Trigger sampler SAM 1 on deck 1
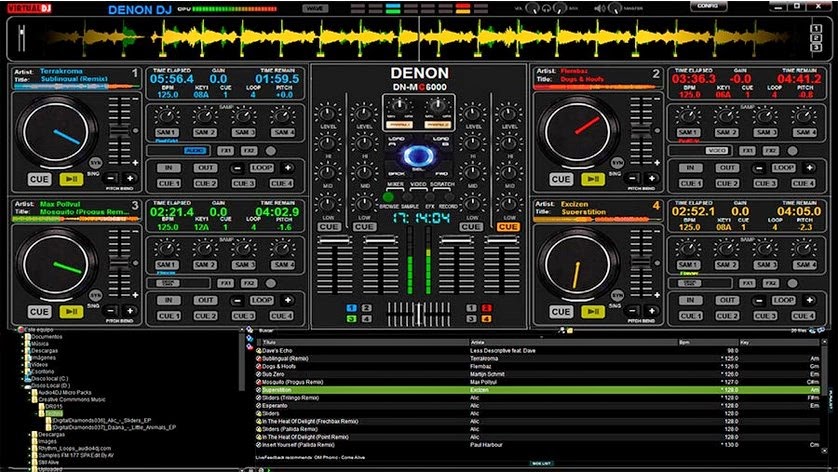Image resolution: width=838 pixels, height=472 pixels. 167,132
